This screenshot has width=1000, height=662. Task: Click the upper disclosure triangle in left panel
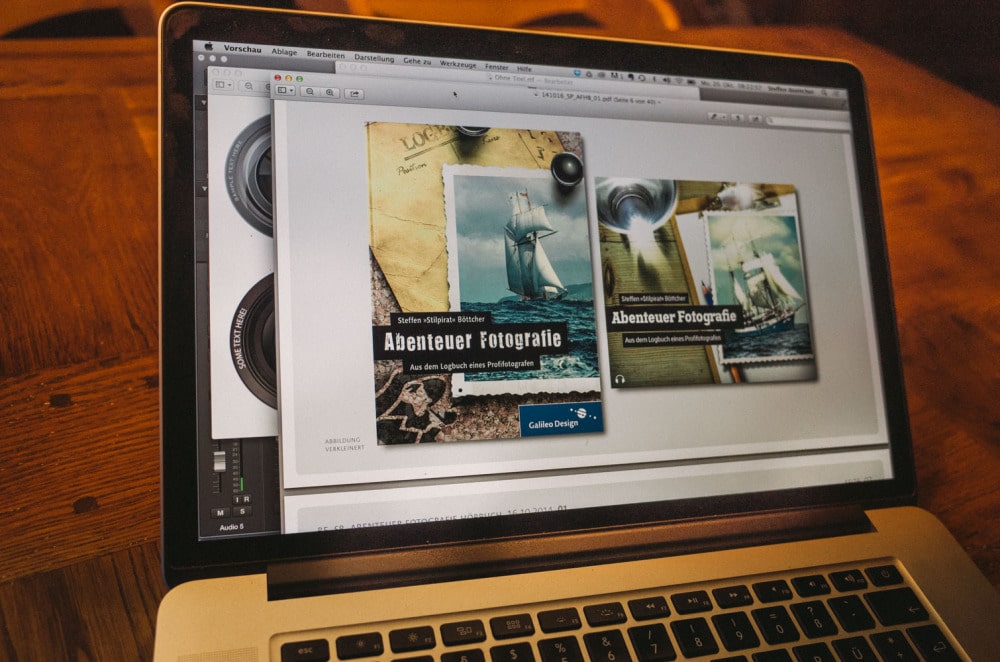204,102
